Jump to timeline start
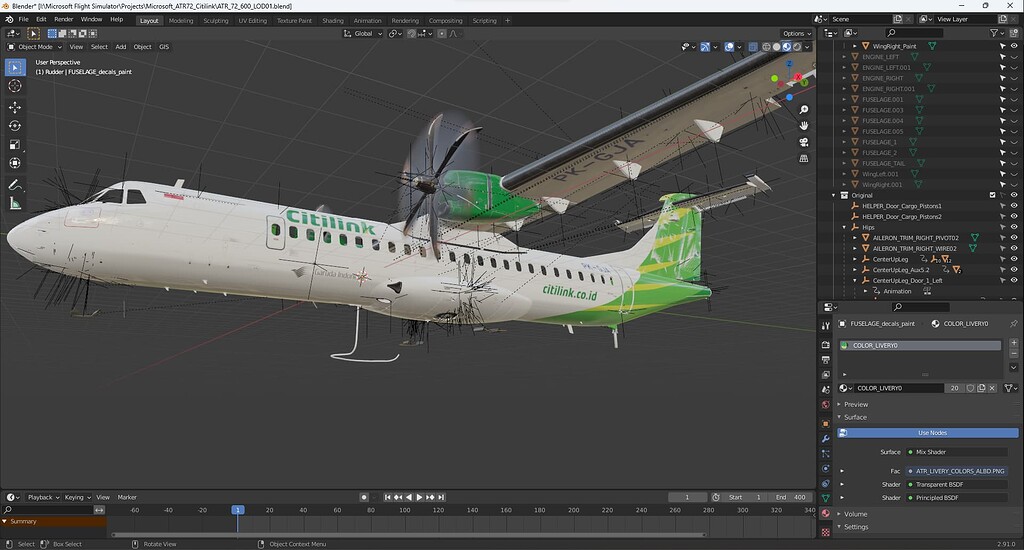Viewport: 1024px width, 550px height. [x=388, y=497]
